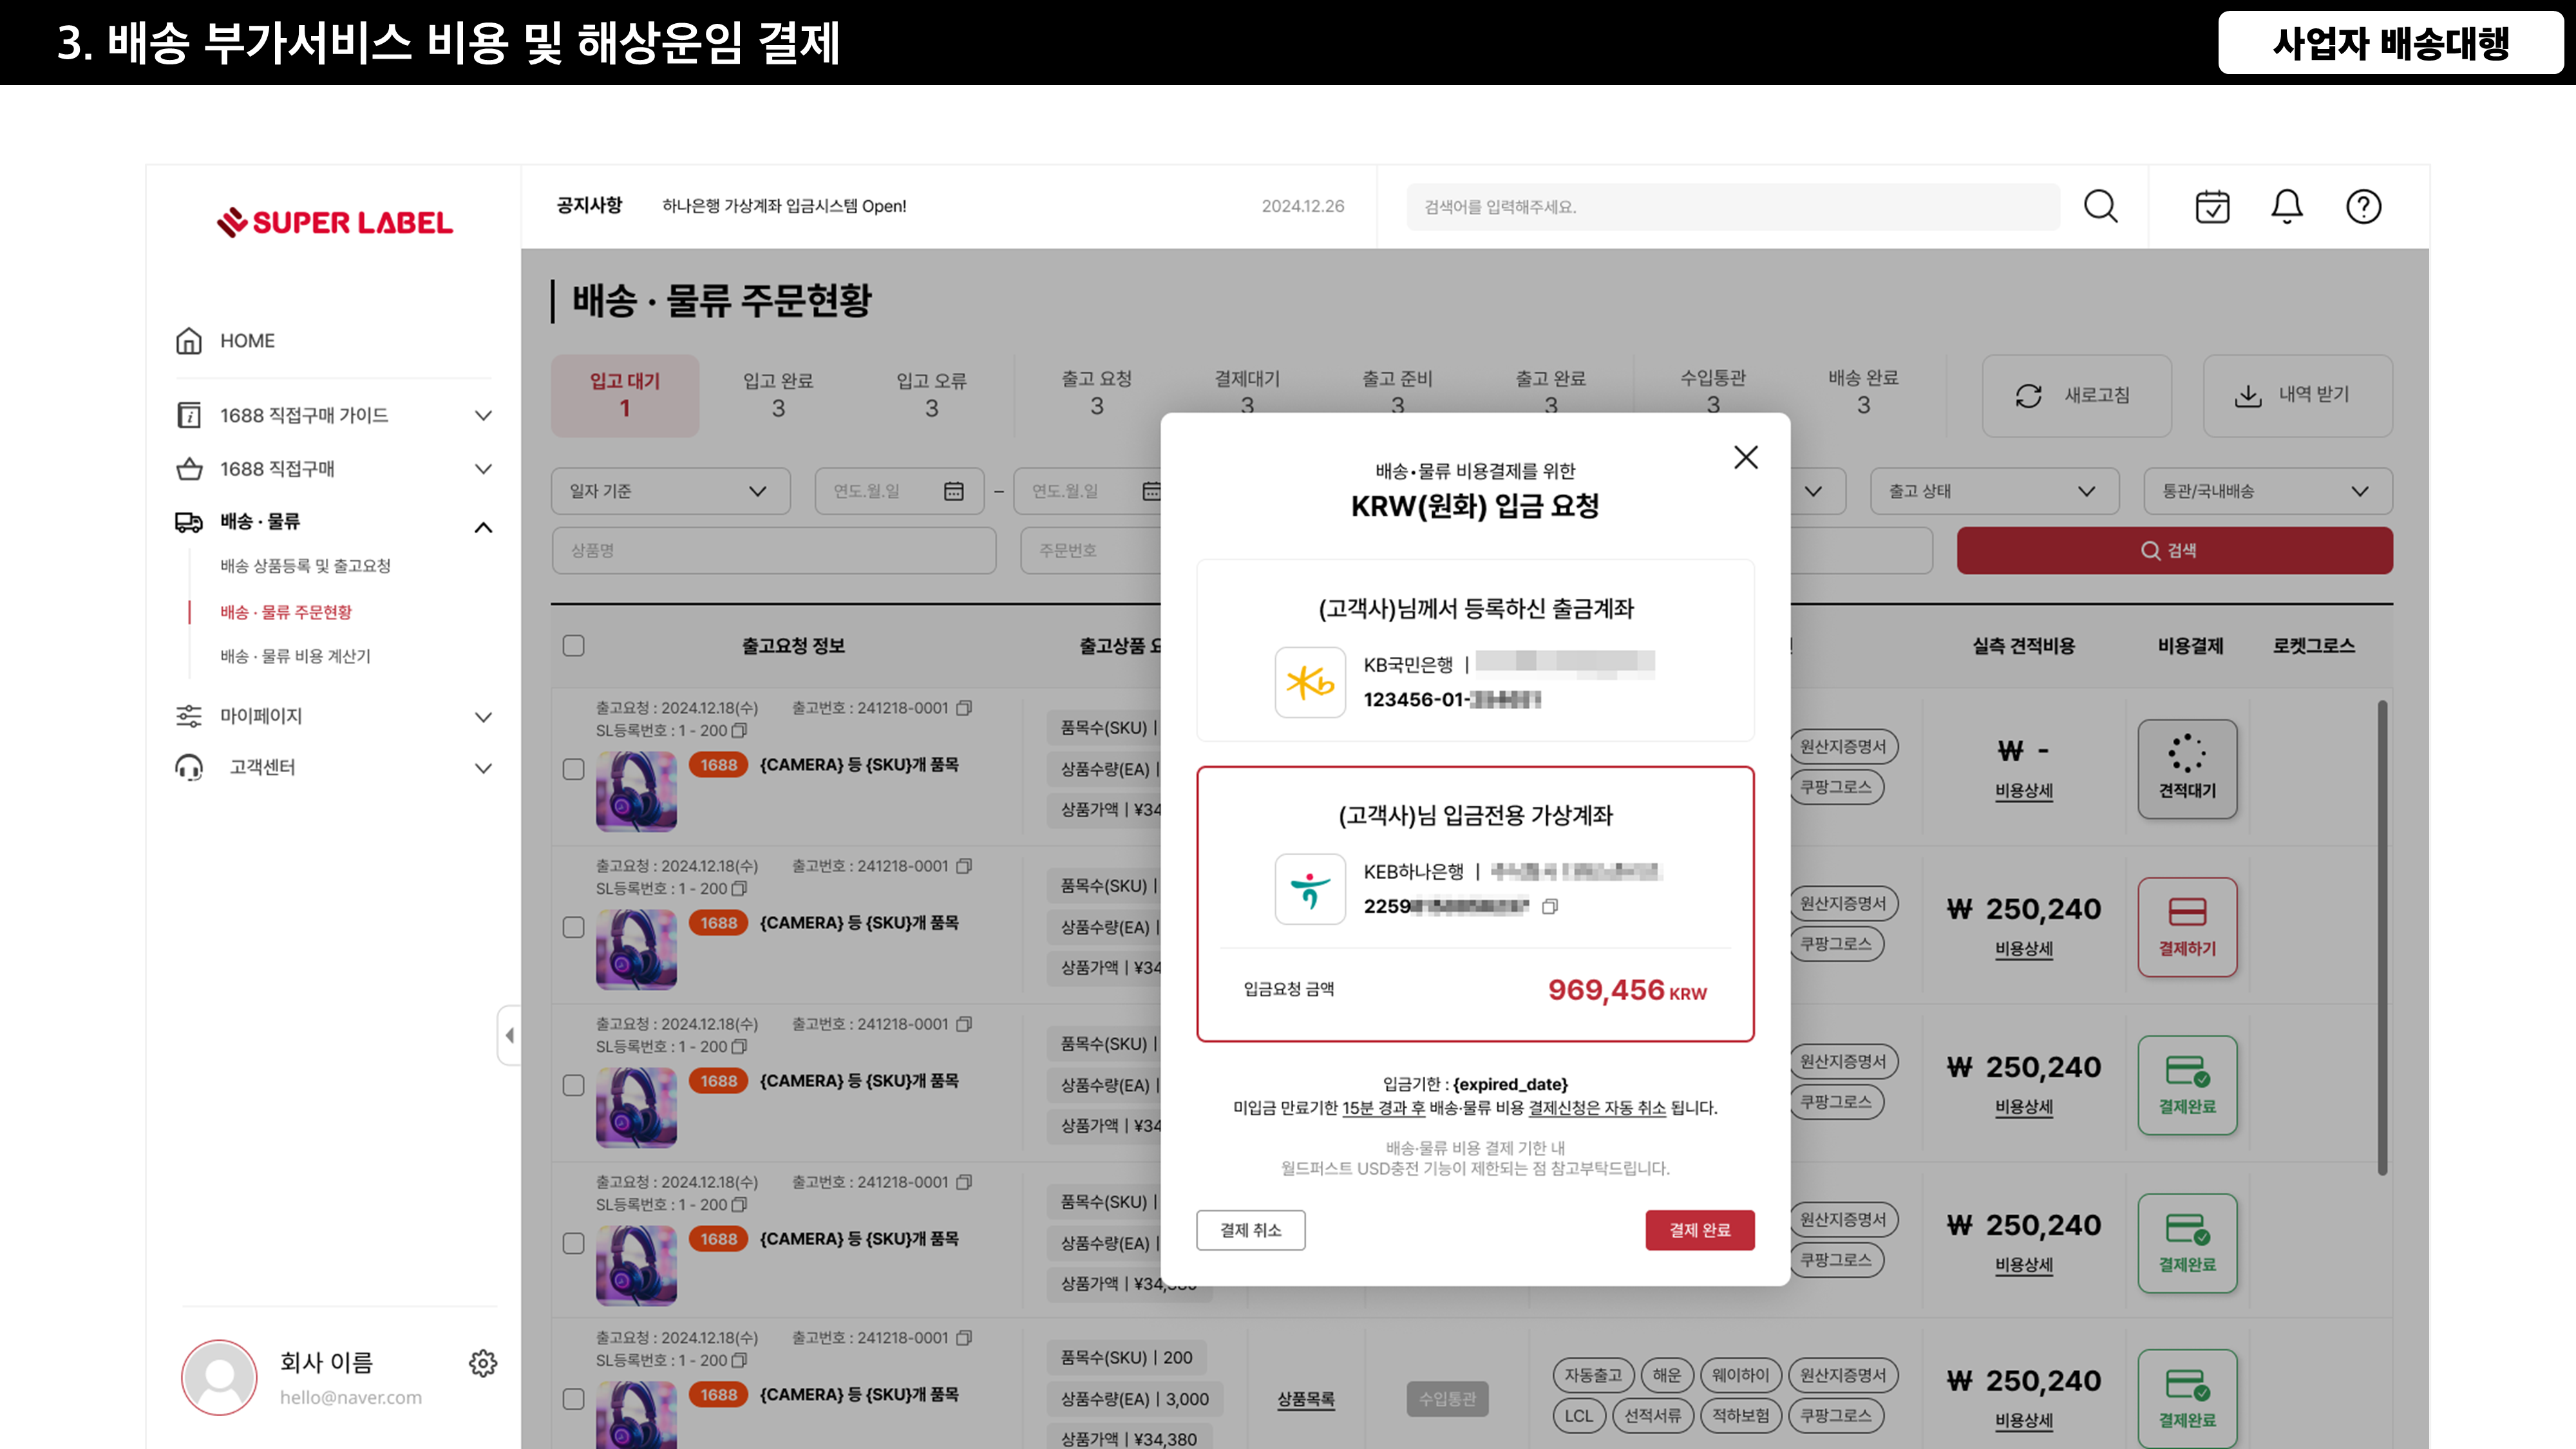Click the 새로고침 refresh button
2576x1449 pixels.
(2077, 396)
